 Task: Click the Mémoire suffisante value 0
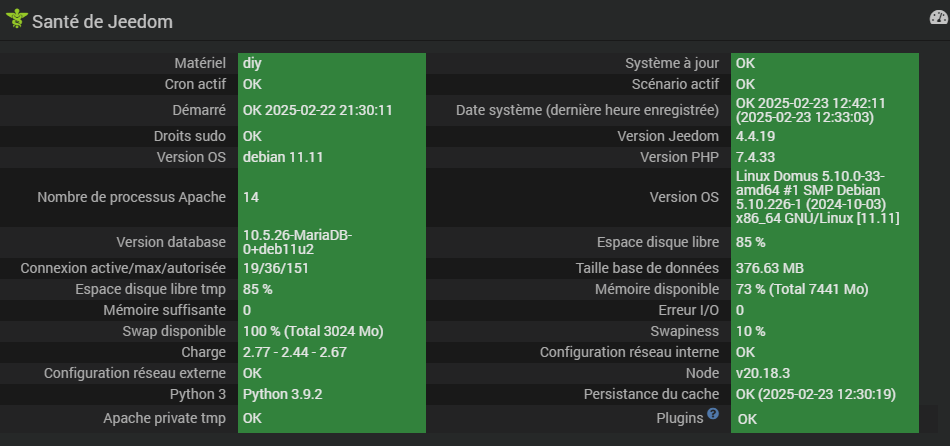[x=247, y=311]
